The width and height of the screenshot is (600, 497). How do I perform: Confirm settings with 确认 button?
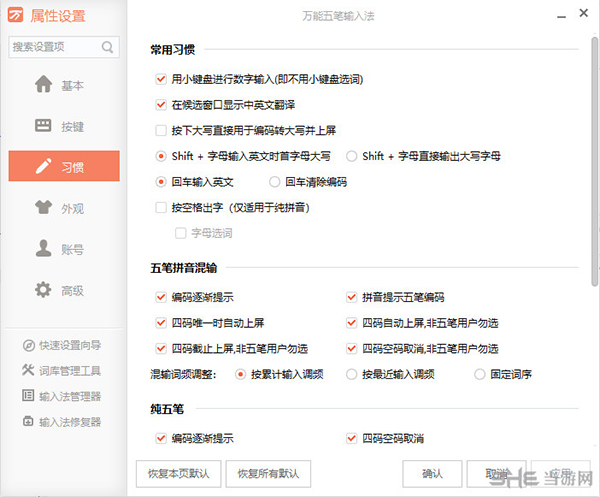(432, 474)
